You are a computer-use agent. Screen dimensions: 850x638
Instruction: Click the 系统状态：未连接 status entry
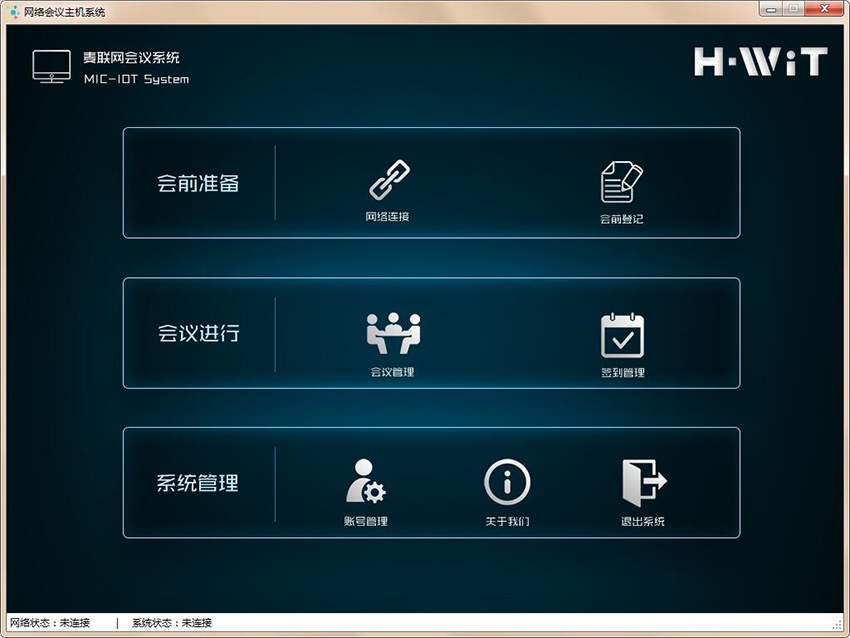click(172, 623)
